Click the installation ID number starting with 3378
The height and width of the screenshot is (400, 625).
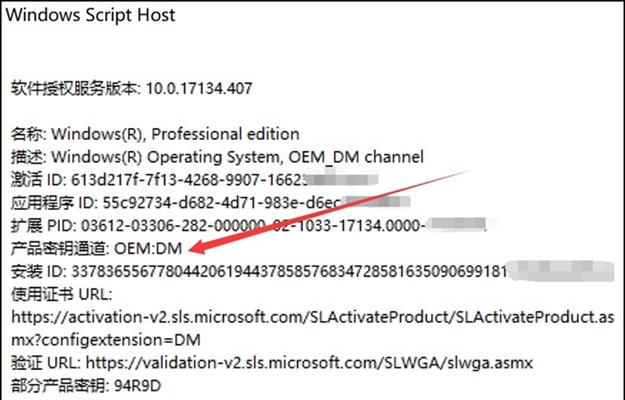[x=289, y=272]
